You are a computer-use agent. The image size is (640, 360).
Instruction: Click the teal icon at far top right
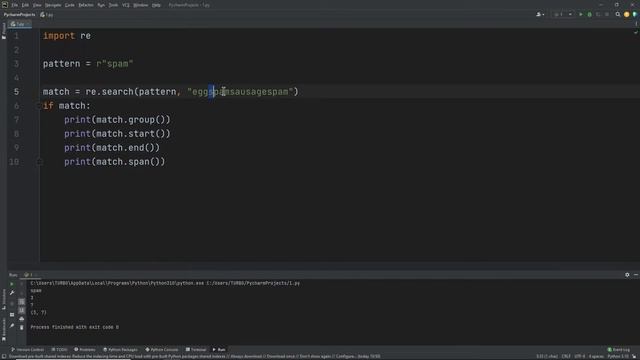[x=635, y=15]
